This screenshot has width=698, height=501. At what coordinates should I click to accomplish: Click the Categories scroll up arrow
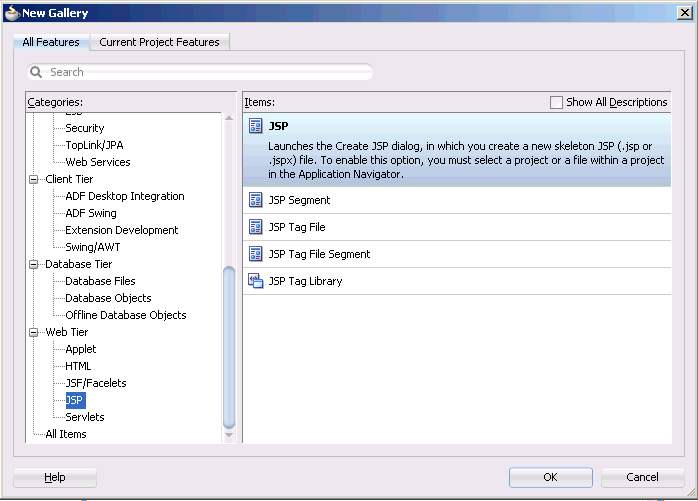tap(229, 118)
